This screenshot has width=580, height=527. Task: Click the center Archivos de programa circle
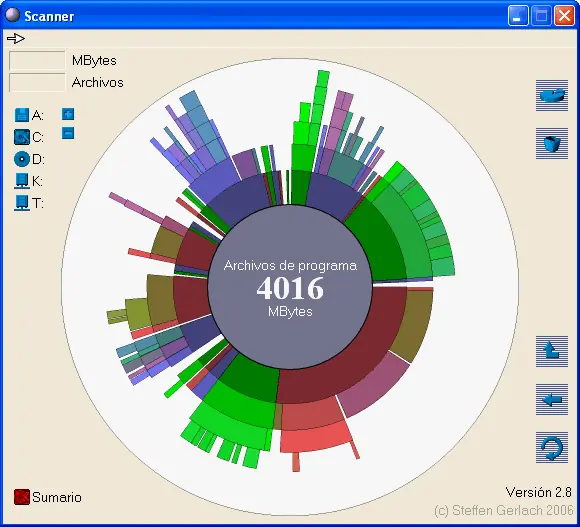click(290, 287)
